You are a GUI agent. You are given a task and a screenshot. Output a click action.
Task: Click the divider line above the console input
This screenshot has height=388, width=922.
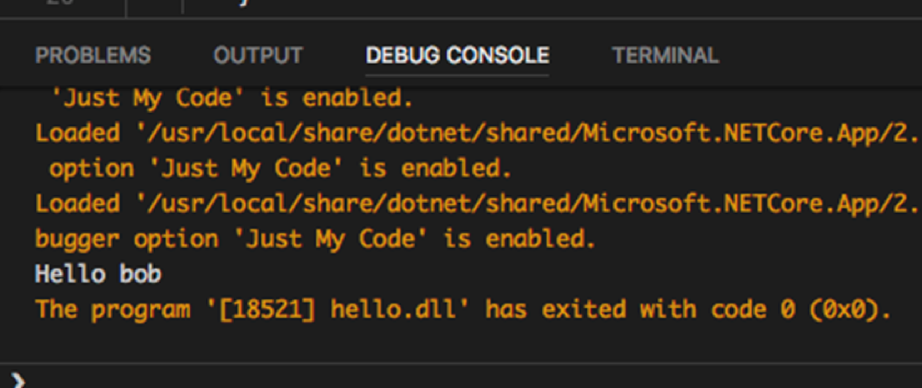[461, 364]
